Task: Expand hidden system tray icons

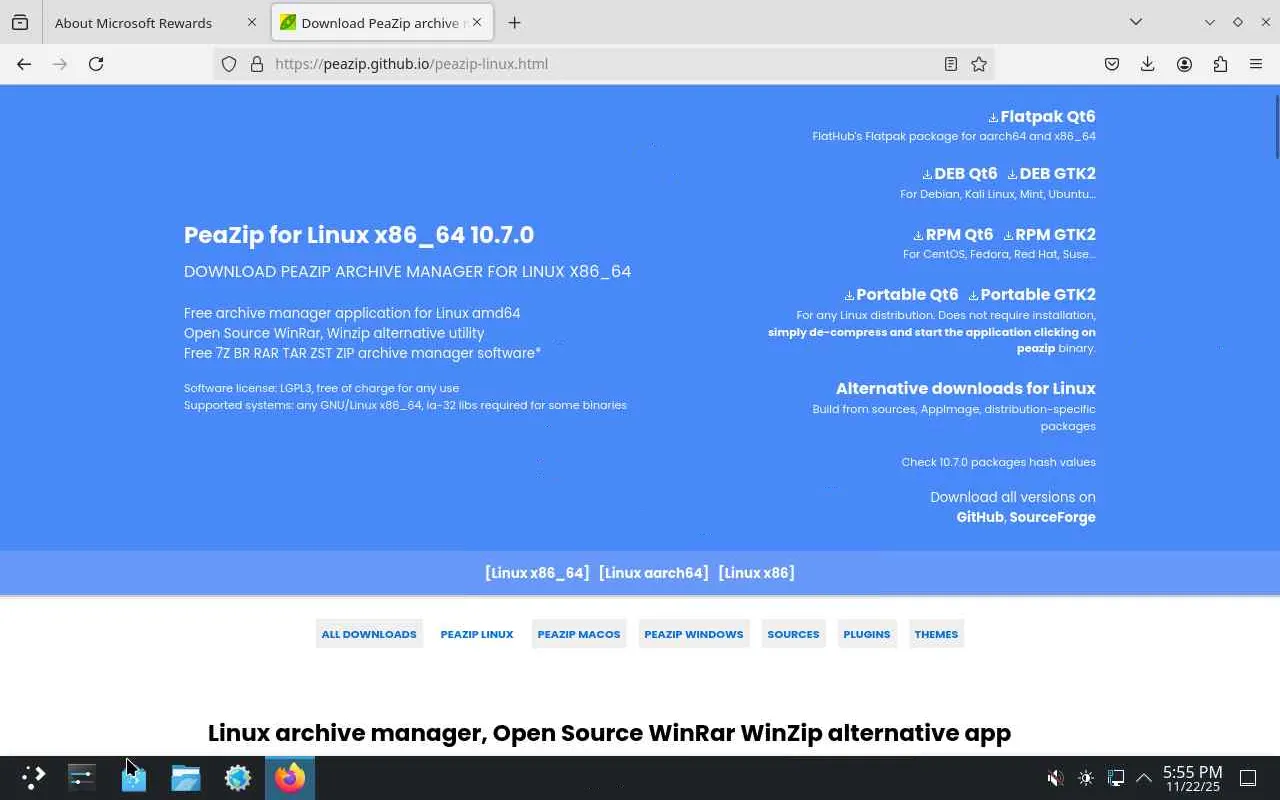Action: coord(1144,778)
